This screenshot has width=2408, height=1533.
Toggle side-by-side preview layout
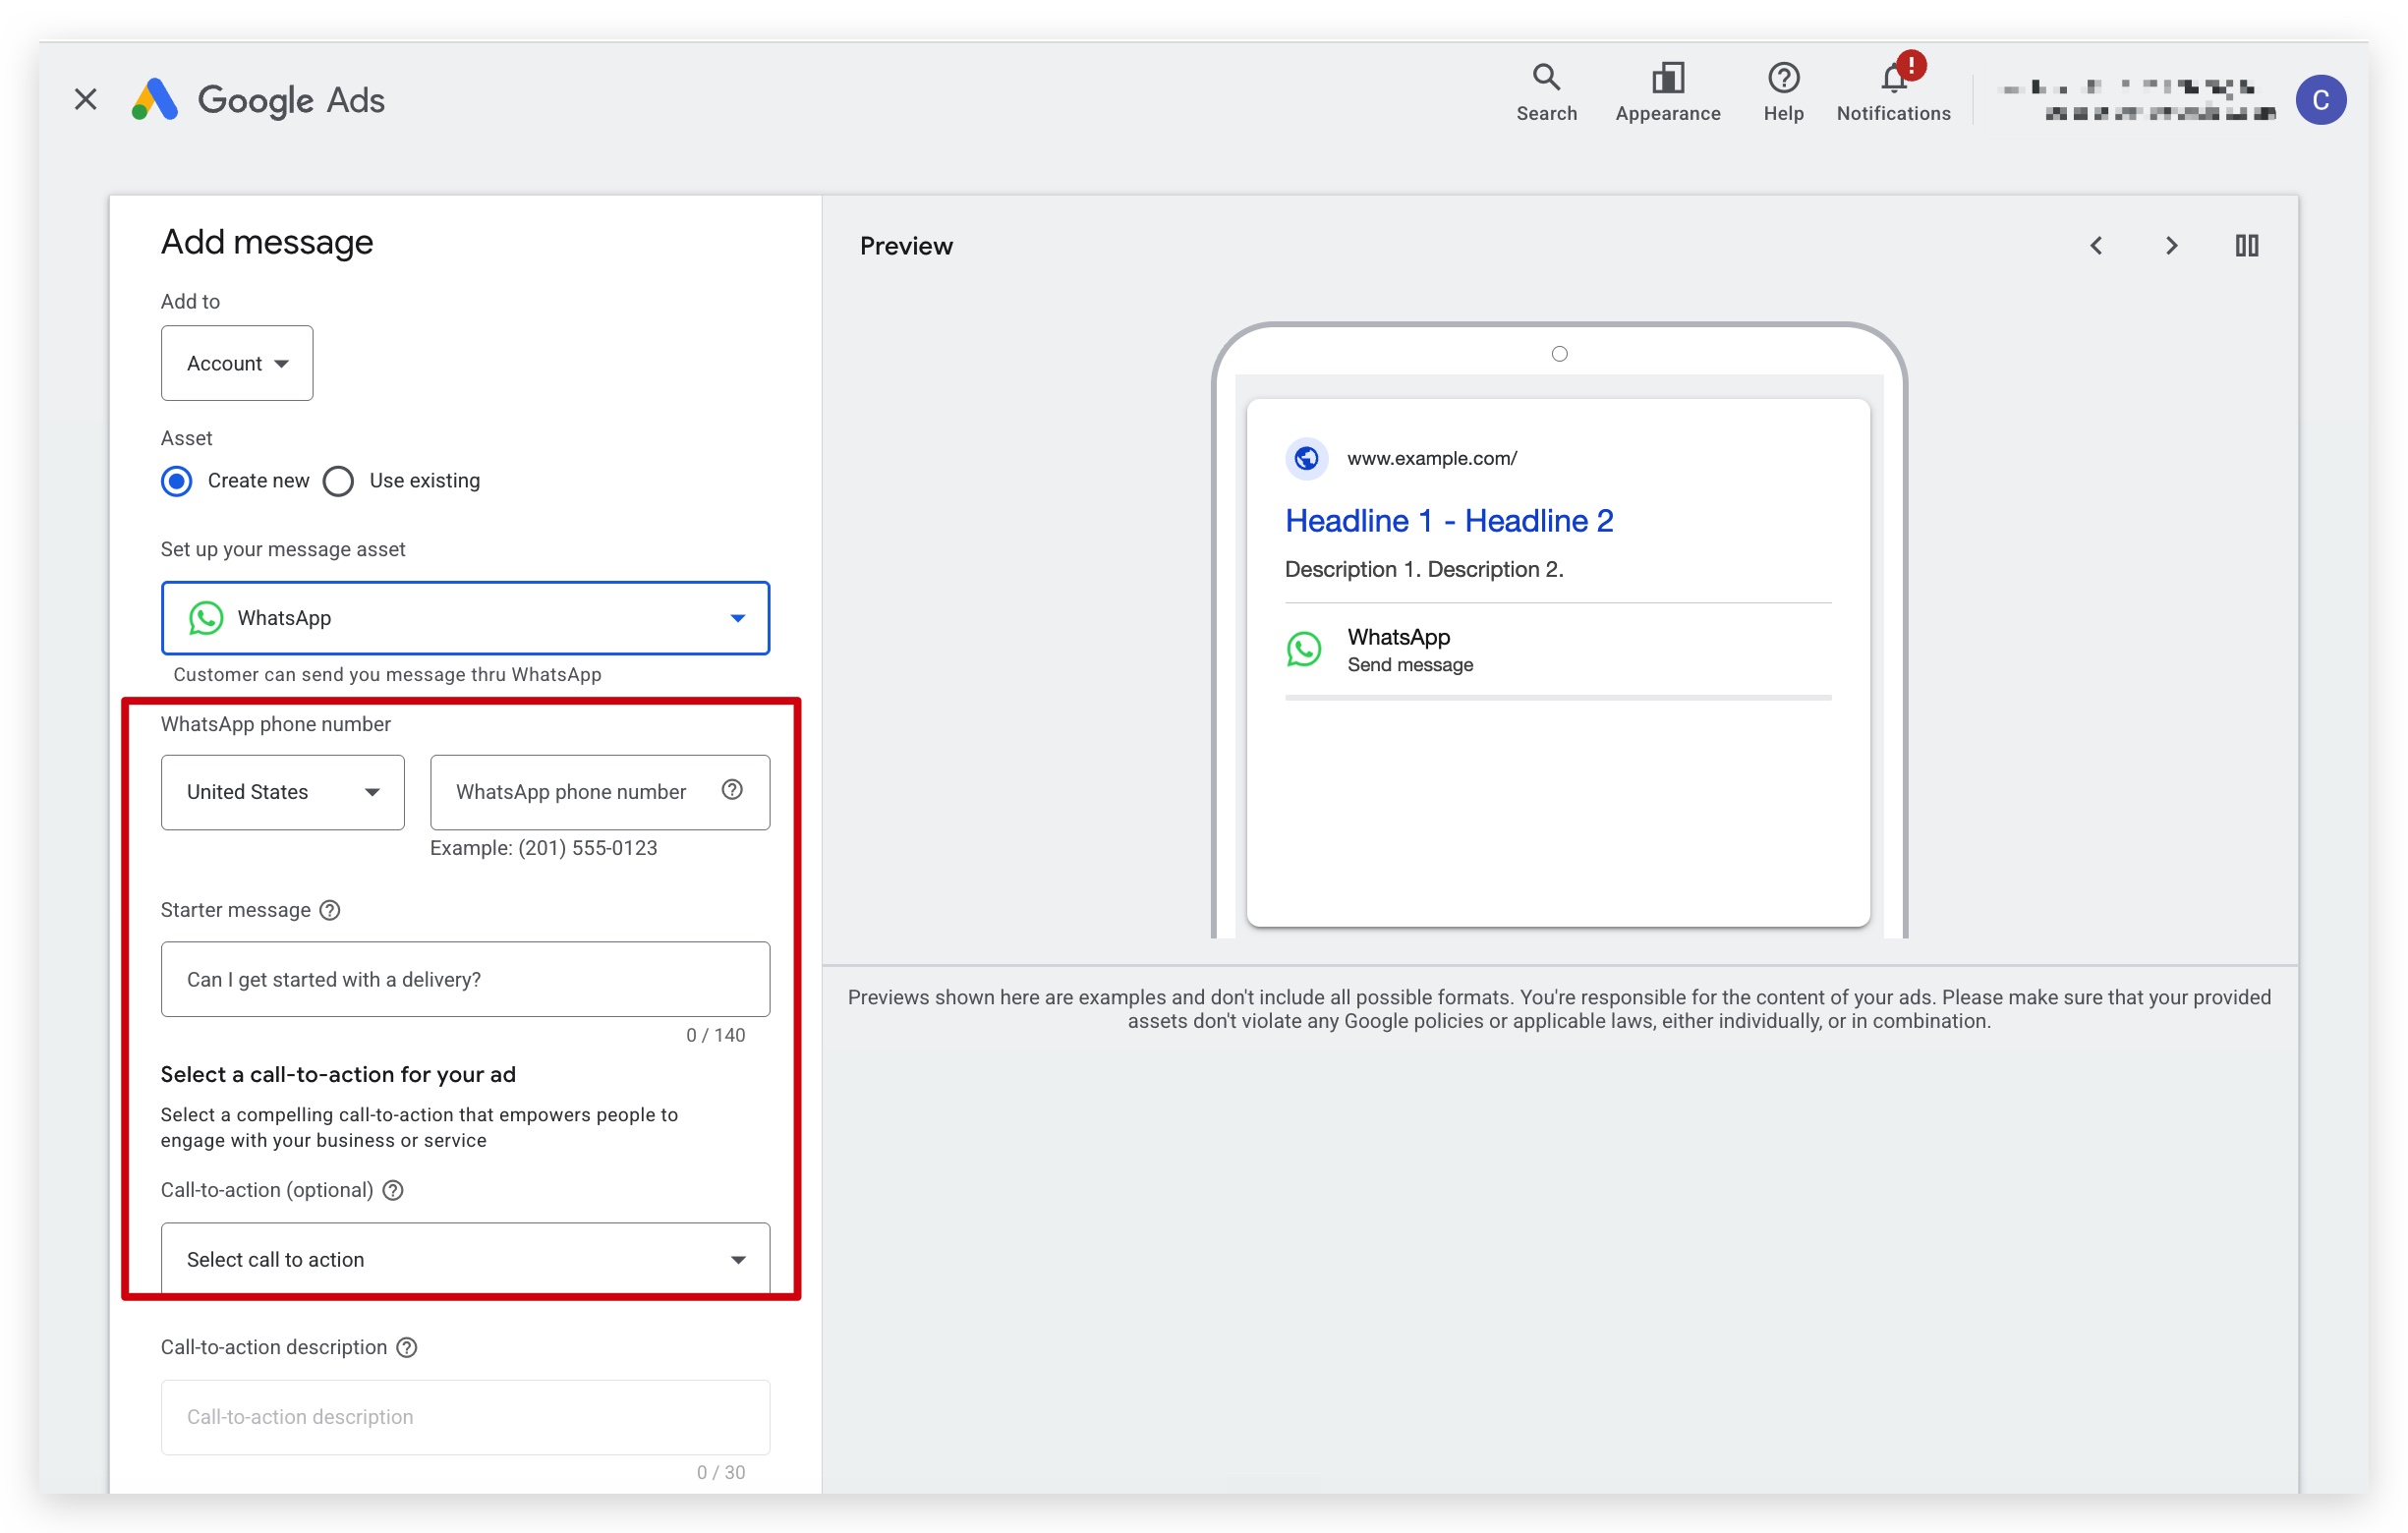(x=2246, y=246)
